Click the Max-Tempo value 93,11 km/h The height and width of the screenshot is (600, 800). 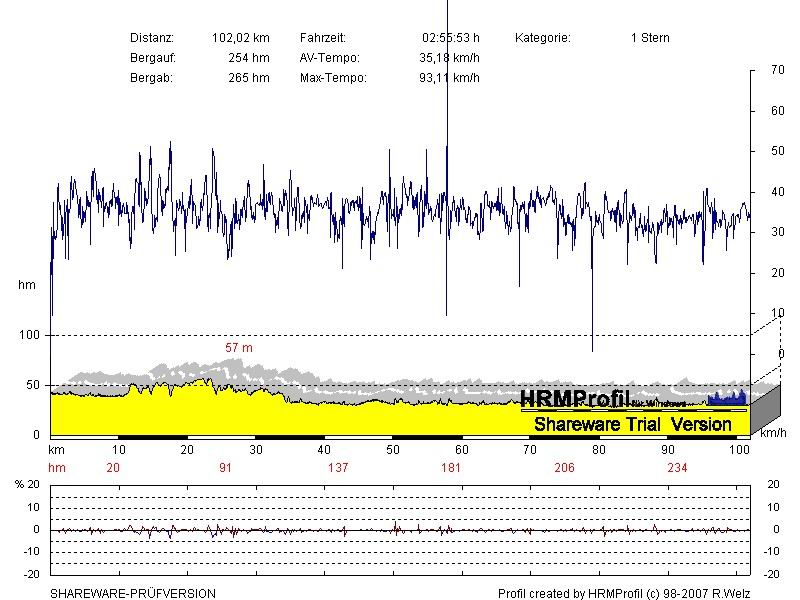449,78
